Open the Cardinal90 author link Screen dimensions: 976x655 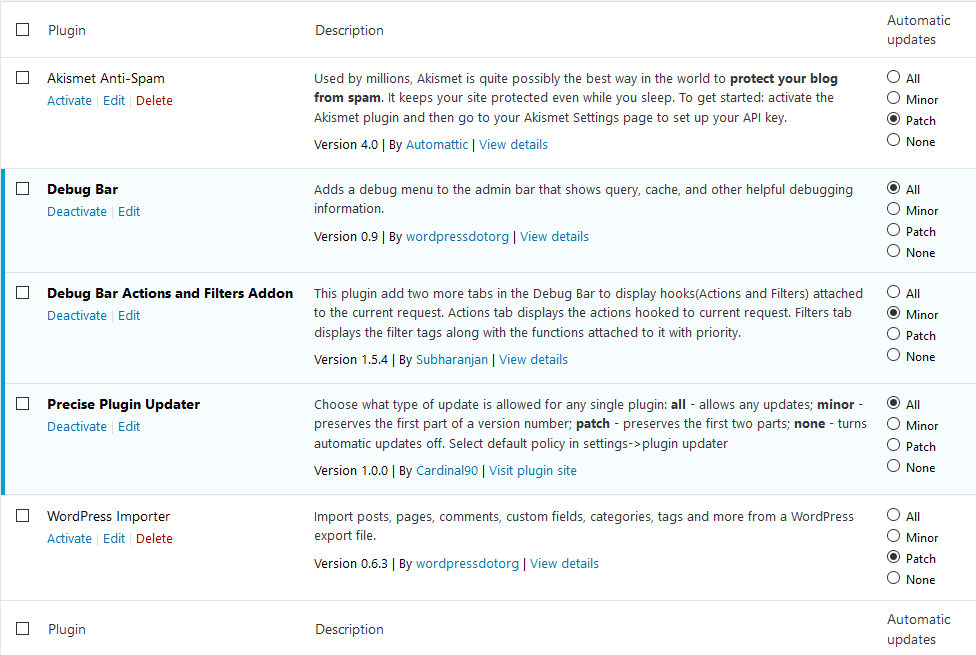pyautogui.click(x=447, y=471)
